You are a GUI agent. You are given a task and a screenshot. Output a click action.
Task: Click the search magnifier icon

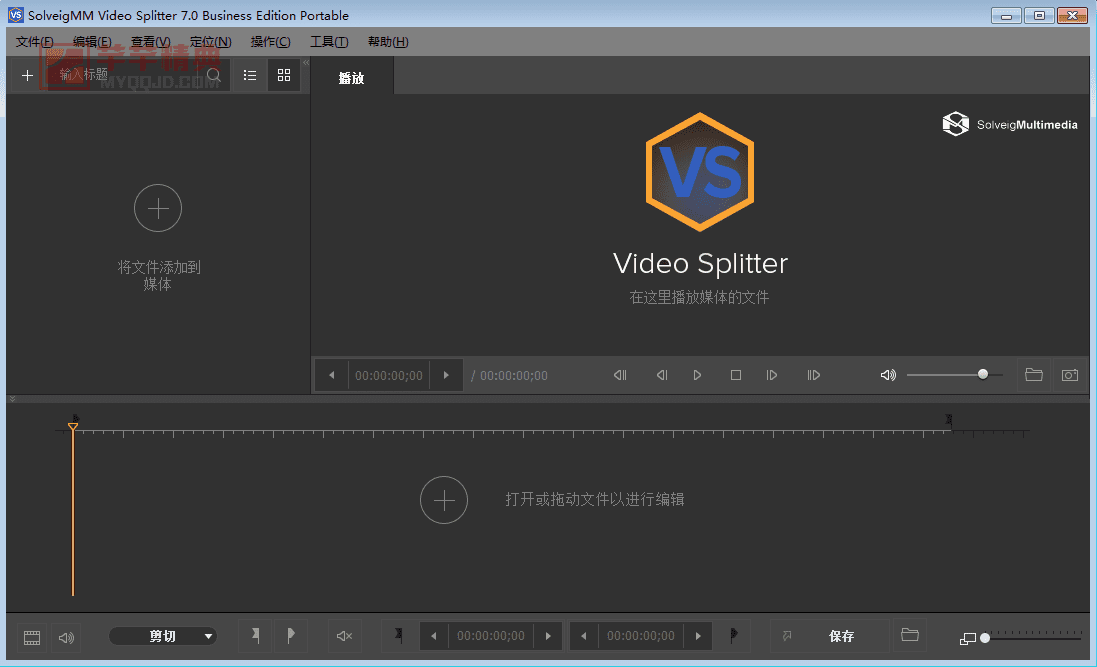[214, 75]
